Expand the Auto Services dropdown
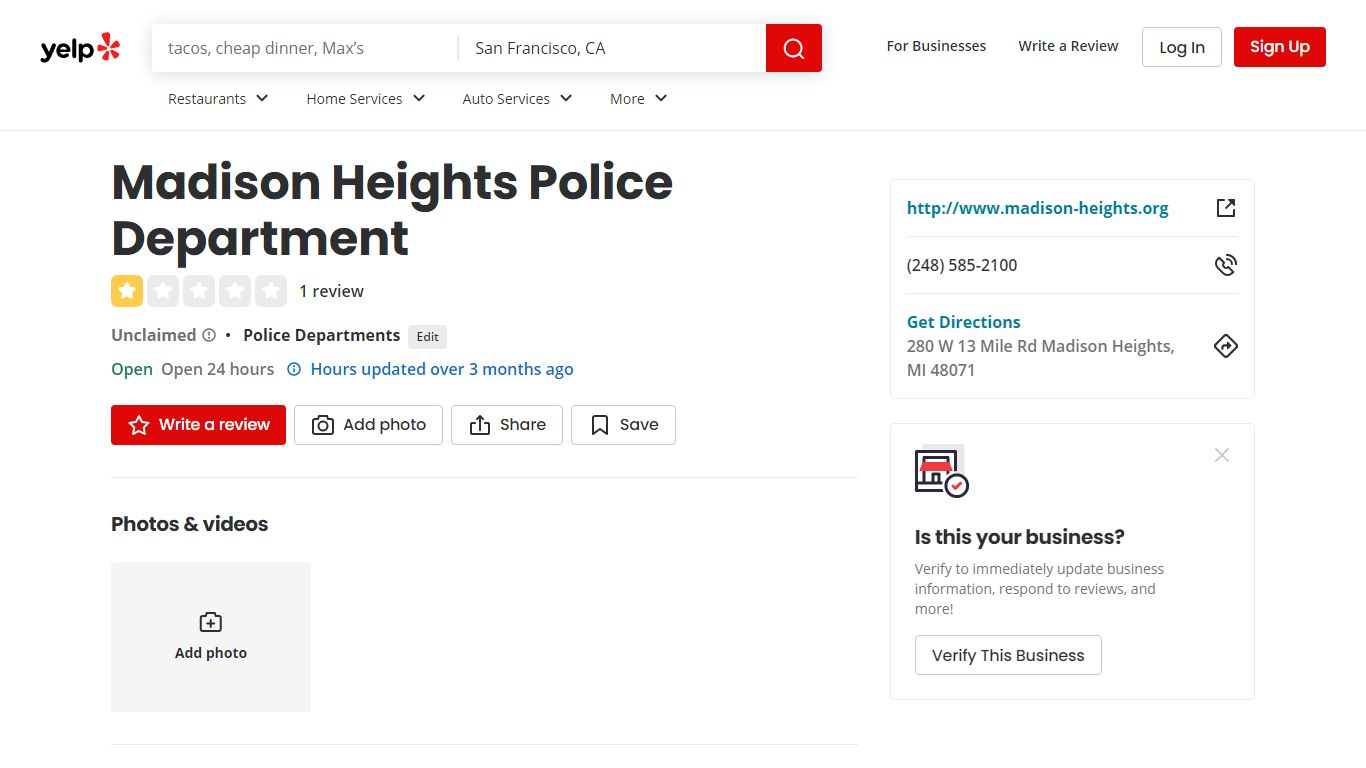This screenshot has width=1366, height=768. 517,98
